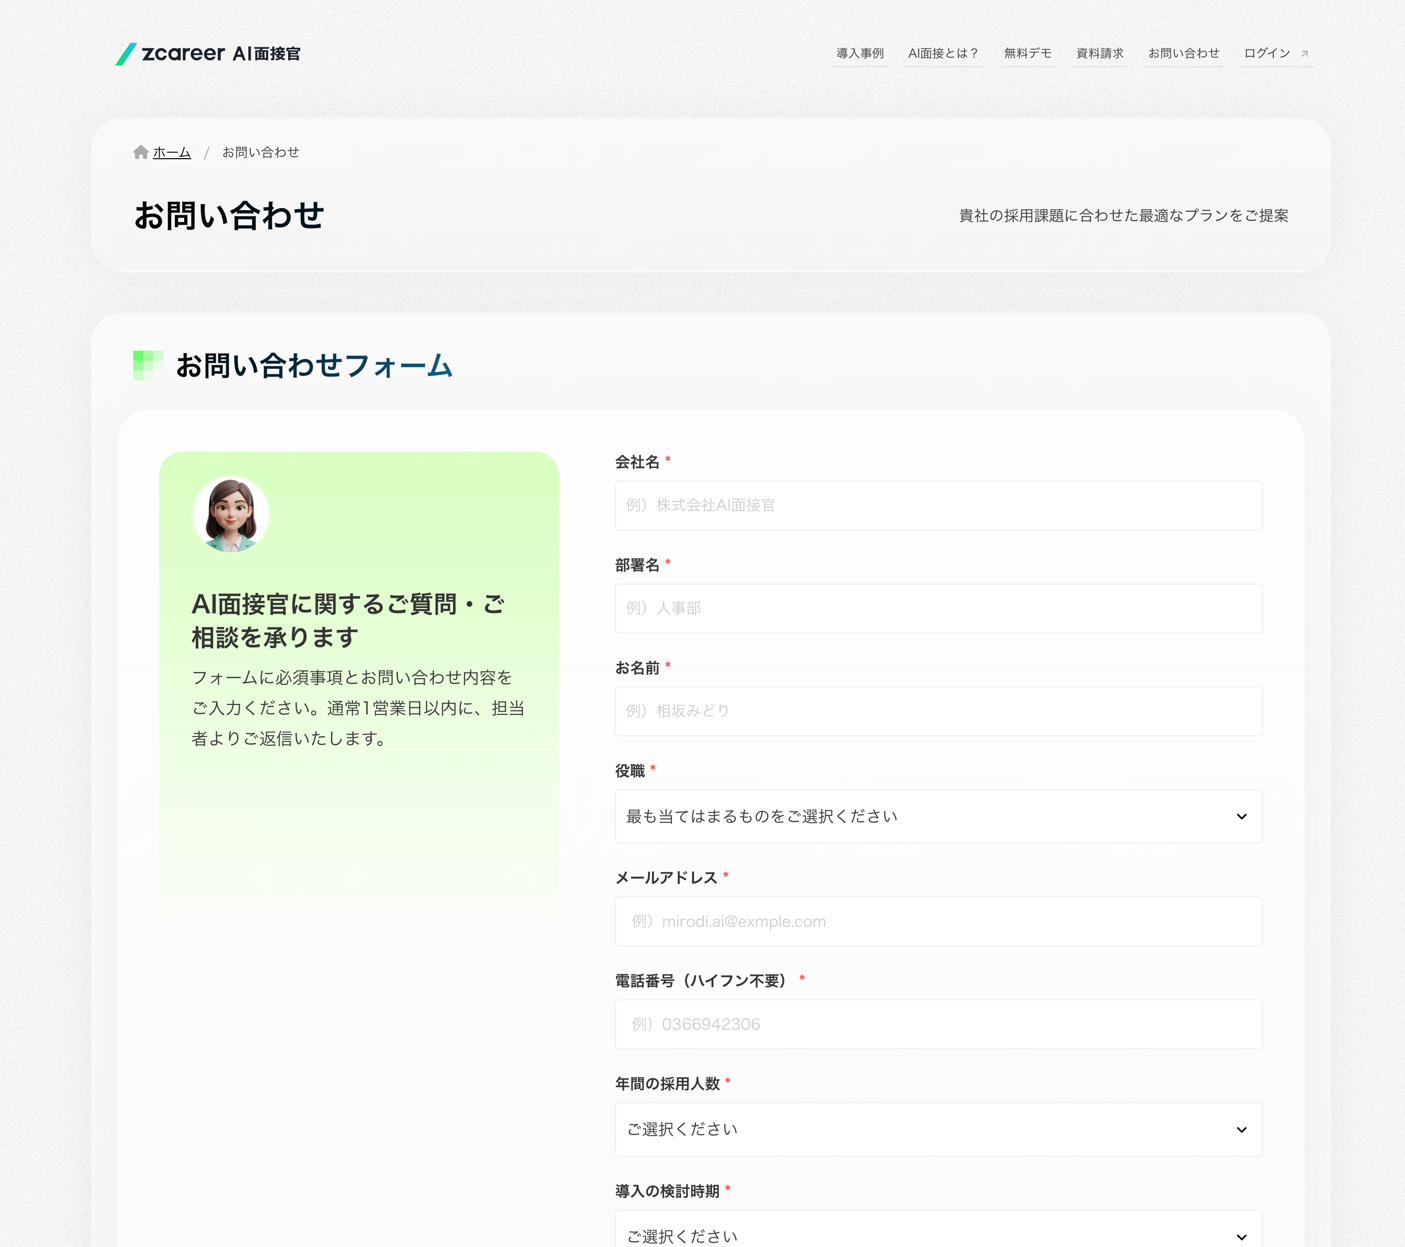This screenshot has height=1247, width=1405.
Task: Go to AI面接とは？ nav item
Action: click(x=943, y=54)
